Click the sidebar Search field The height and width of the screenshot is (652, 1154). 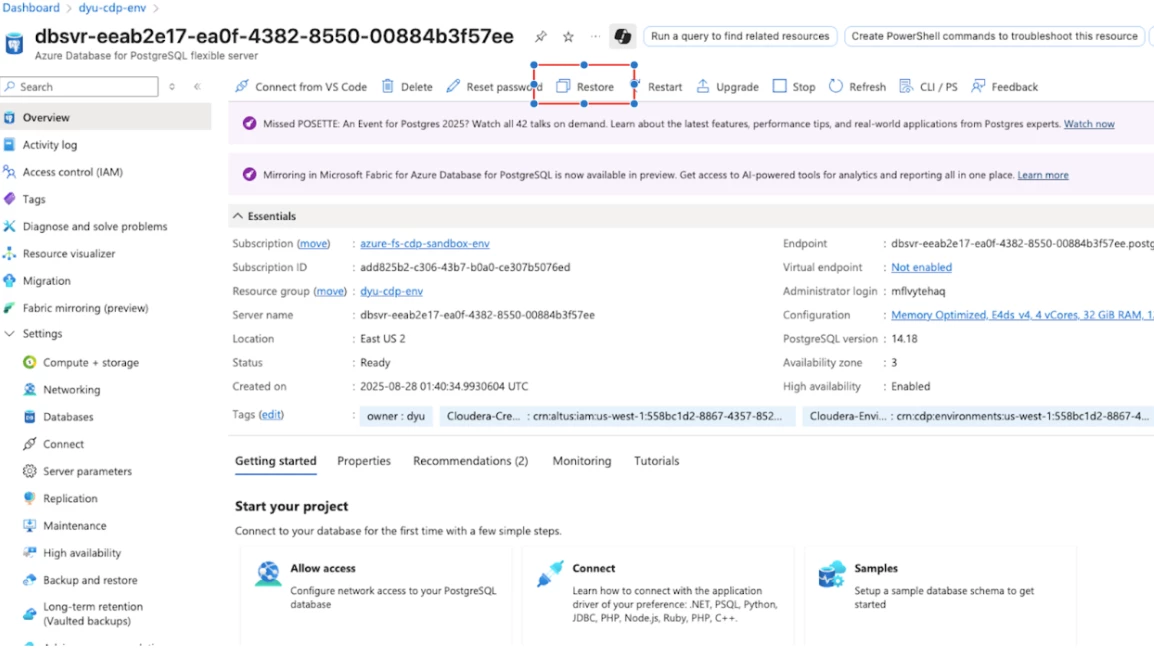point(79,87)
